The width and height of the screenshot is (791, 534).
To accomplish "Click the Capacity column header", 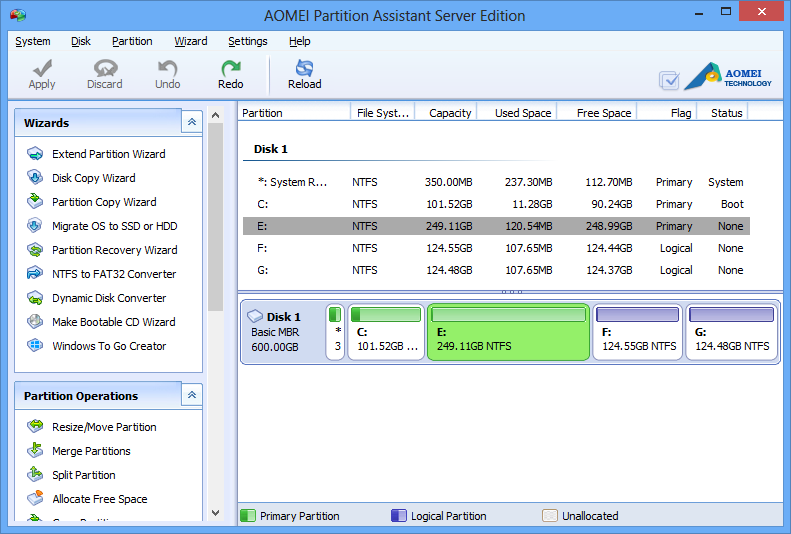I will [x=446, y=113].
